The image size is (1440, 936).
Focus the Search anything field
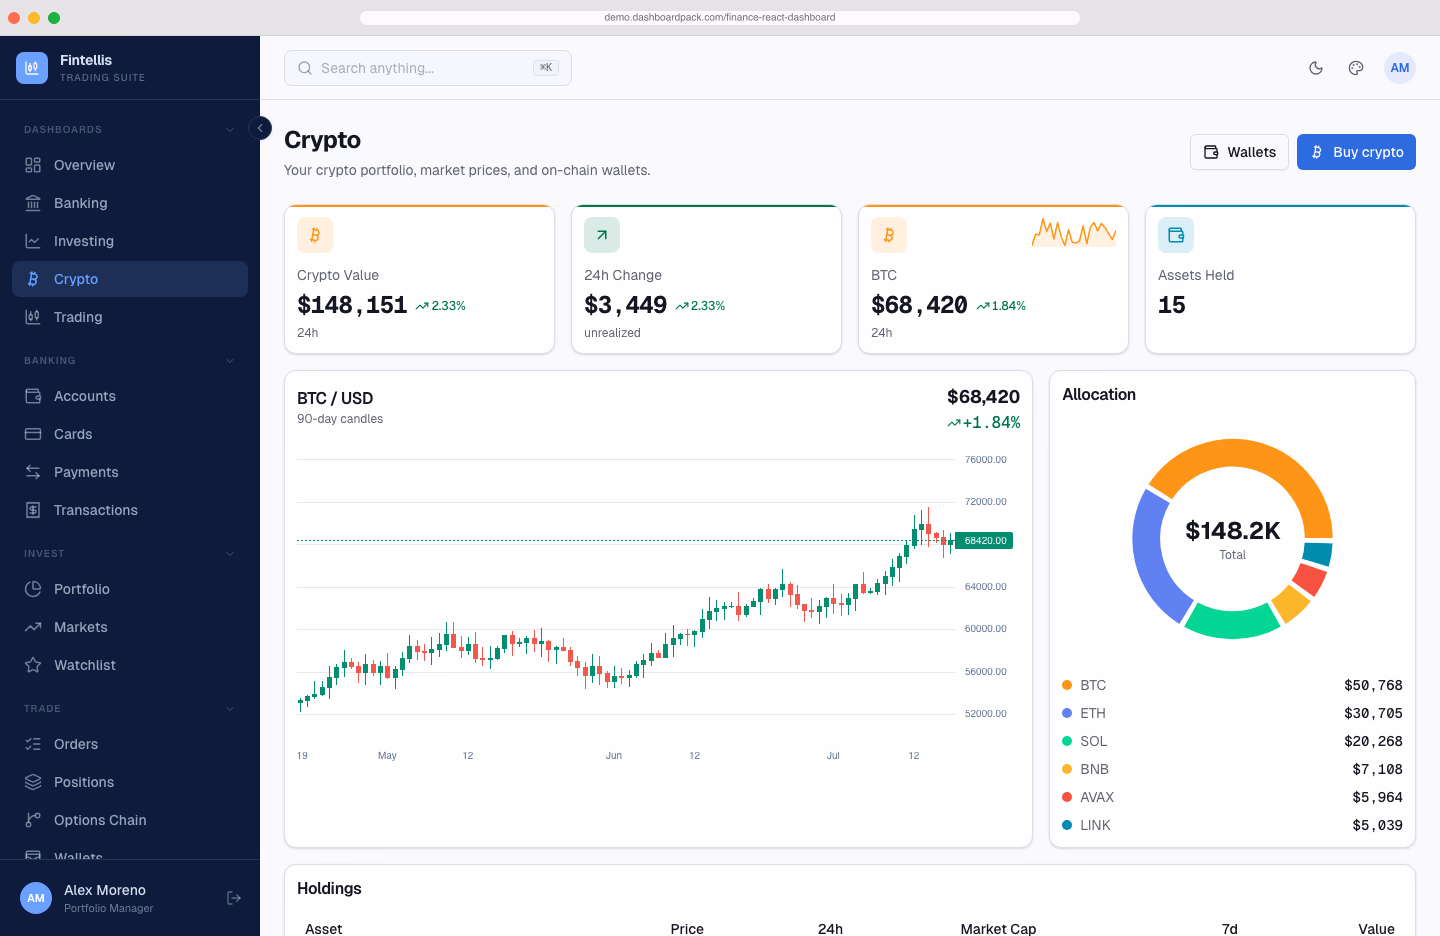pyautogui.click(x=428, y=68)
